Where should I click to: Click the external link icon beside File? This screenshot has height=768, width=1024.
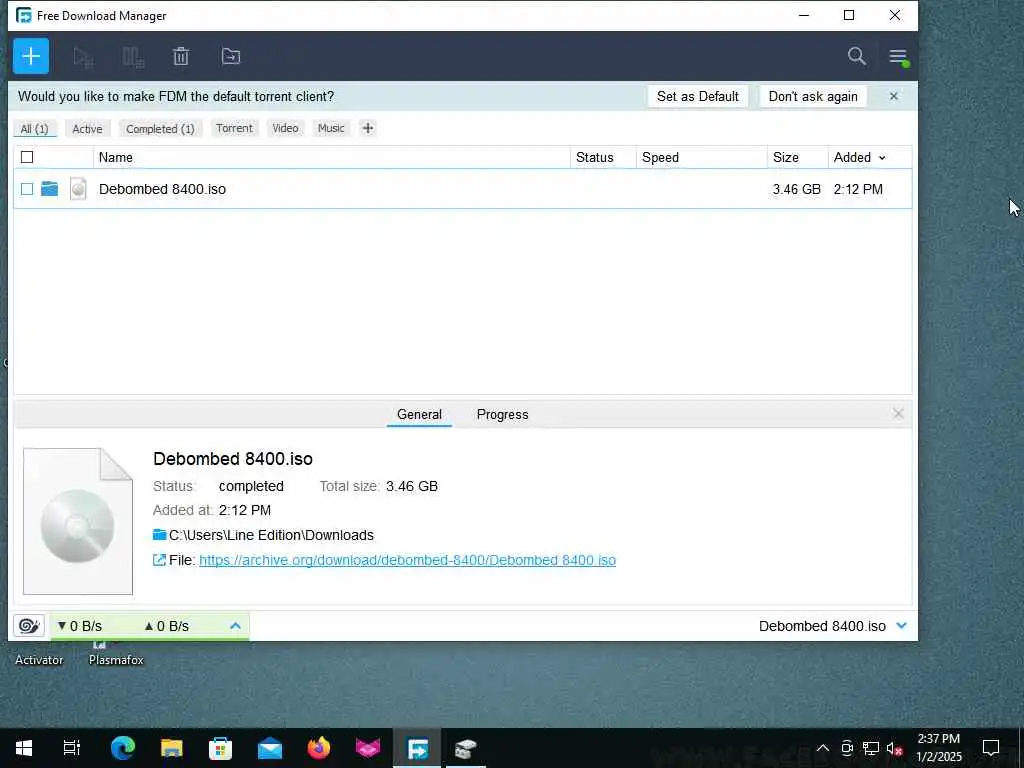point(159,560)
